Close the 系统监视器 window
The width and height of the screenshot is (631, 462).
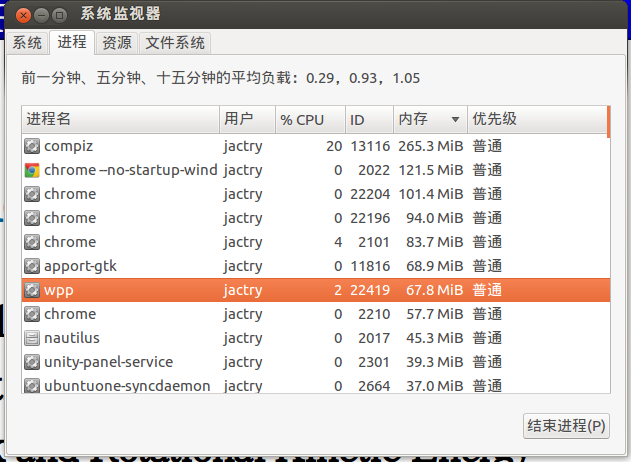(23, 15)
